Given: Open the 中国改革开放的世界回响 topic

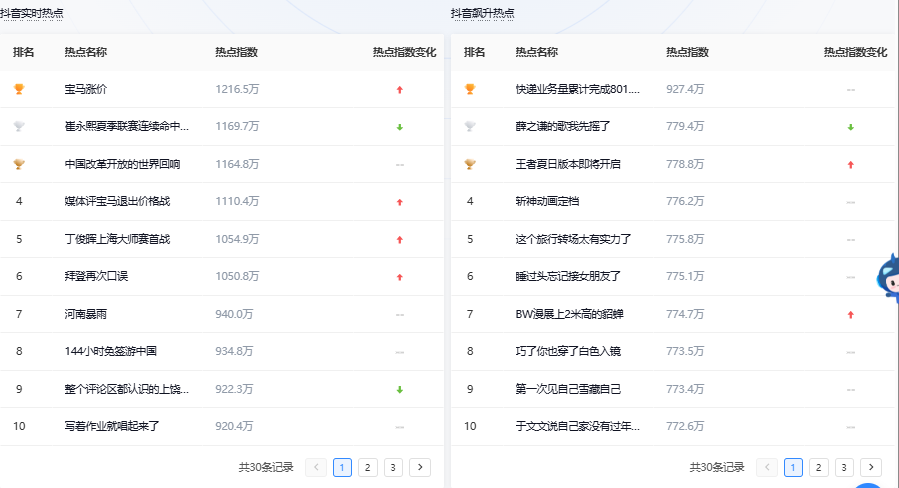Looking at the screenshot, I should click(122, 164).
